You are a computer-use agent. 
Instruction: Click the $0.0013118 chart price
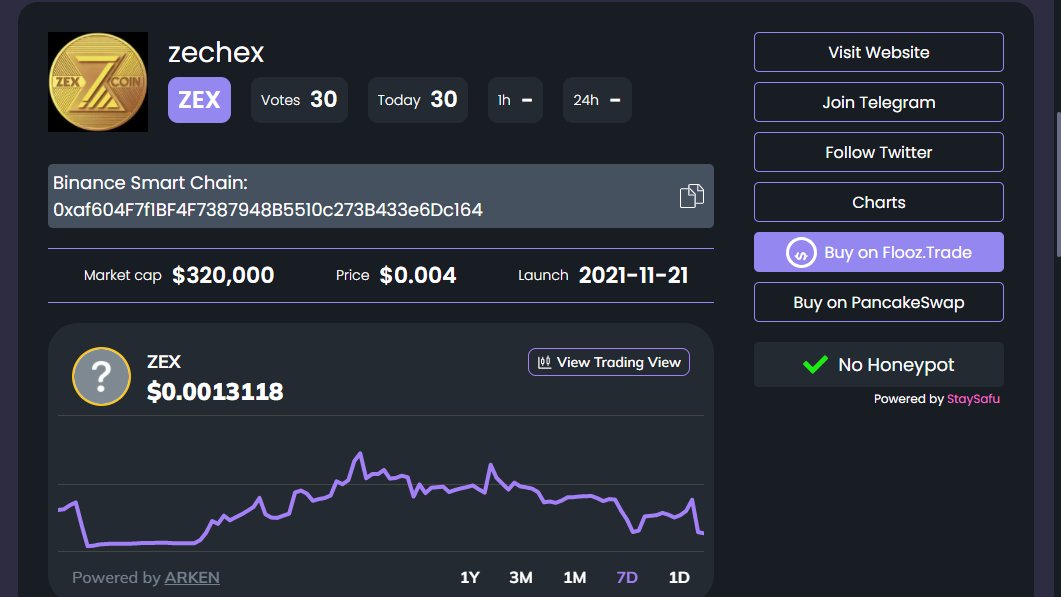pyautogui.click(x=215, y=391)
